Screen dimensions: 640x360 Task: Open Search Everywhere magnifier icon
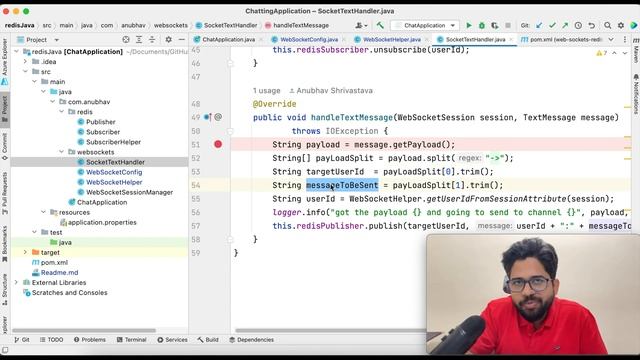click(x=607, y=25)
